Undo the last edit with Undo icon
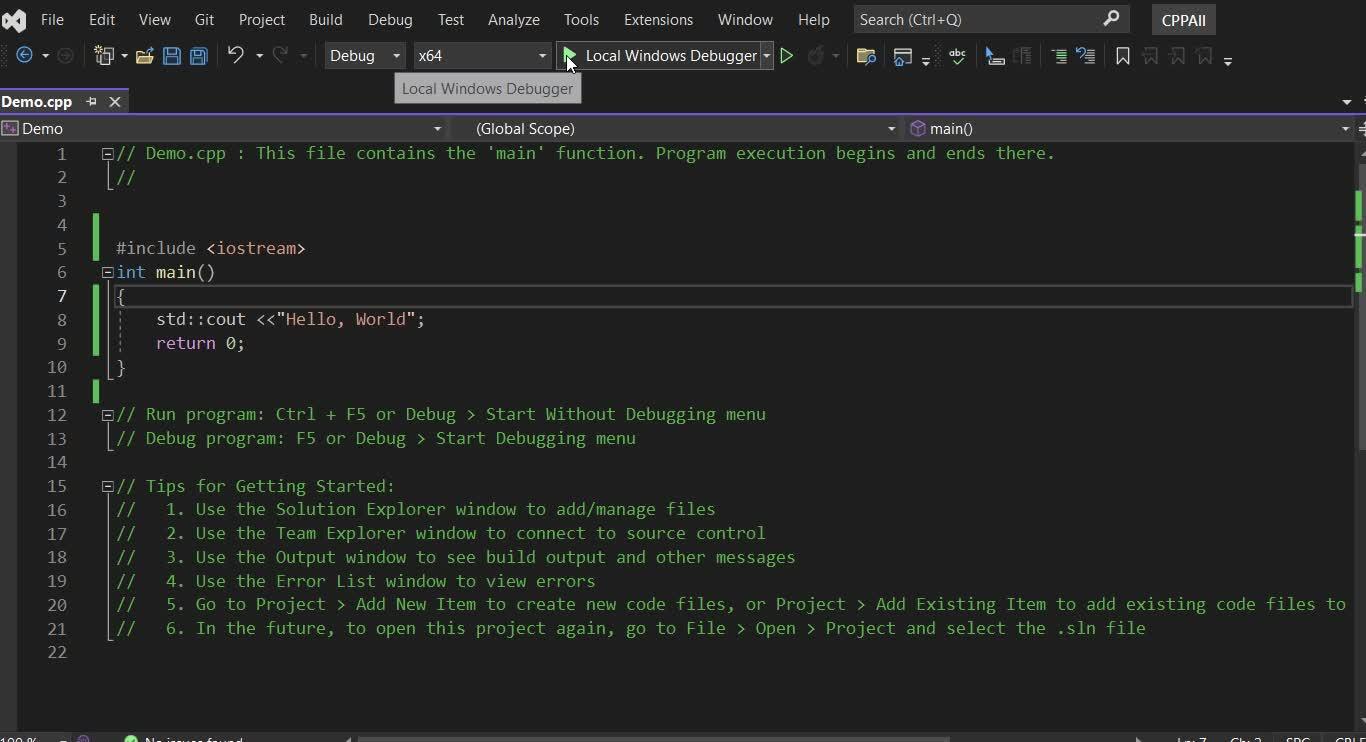The width and height of the screenshot is (1366, 742). tap(236, 55)
